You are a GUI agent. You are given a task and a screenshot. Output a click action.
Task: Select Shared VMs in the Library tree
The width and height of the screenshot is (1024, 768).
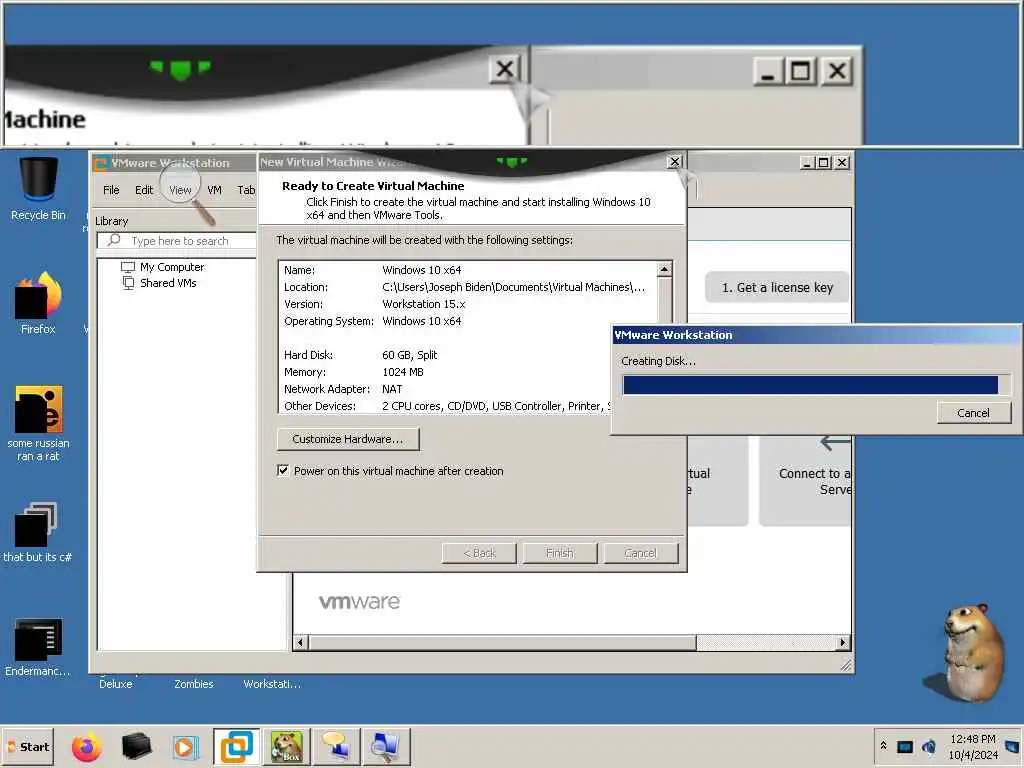coord(160,283)
